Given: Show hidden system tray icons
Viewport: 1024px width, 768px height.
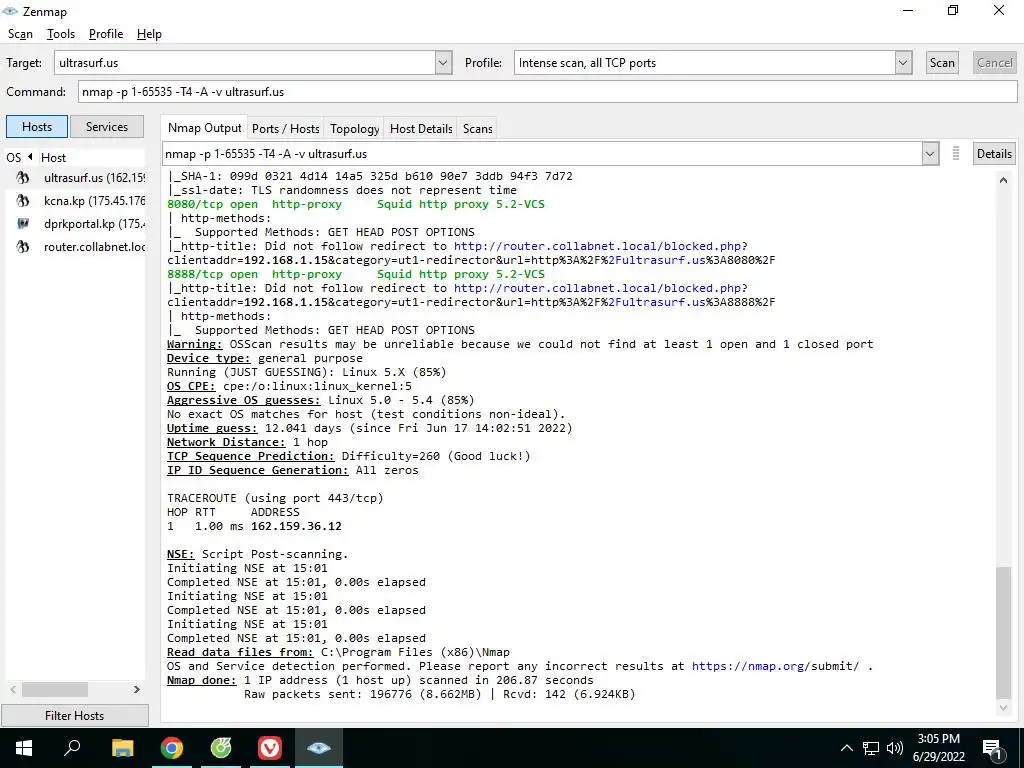Looking at the screenshot, I should [x=846, y=748].
